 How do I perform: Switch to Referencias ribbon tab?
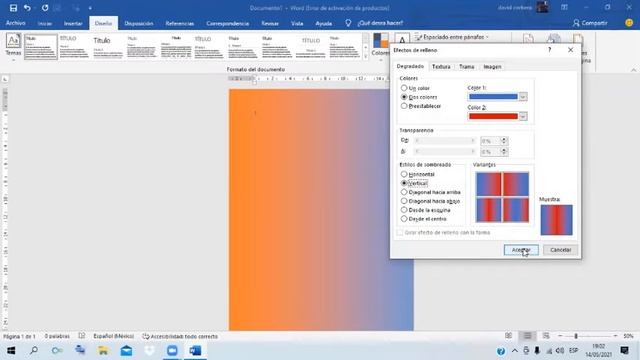[180, 23]
